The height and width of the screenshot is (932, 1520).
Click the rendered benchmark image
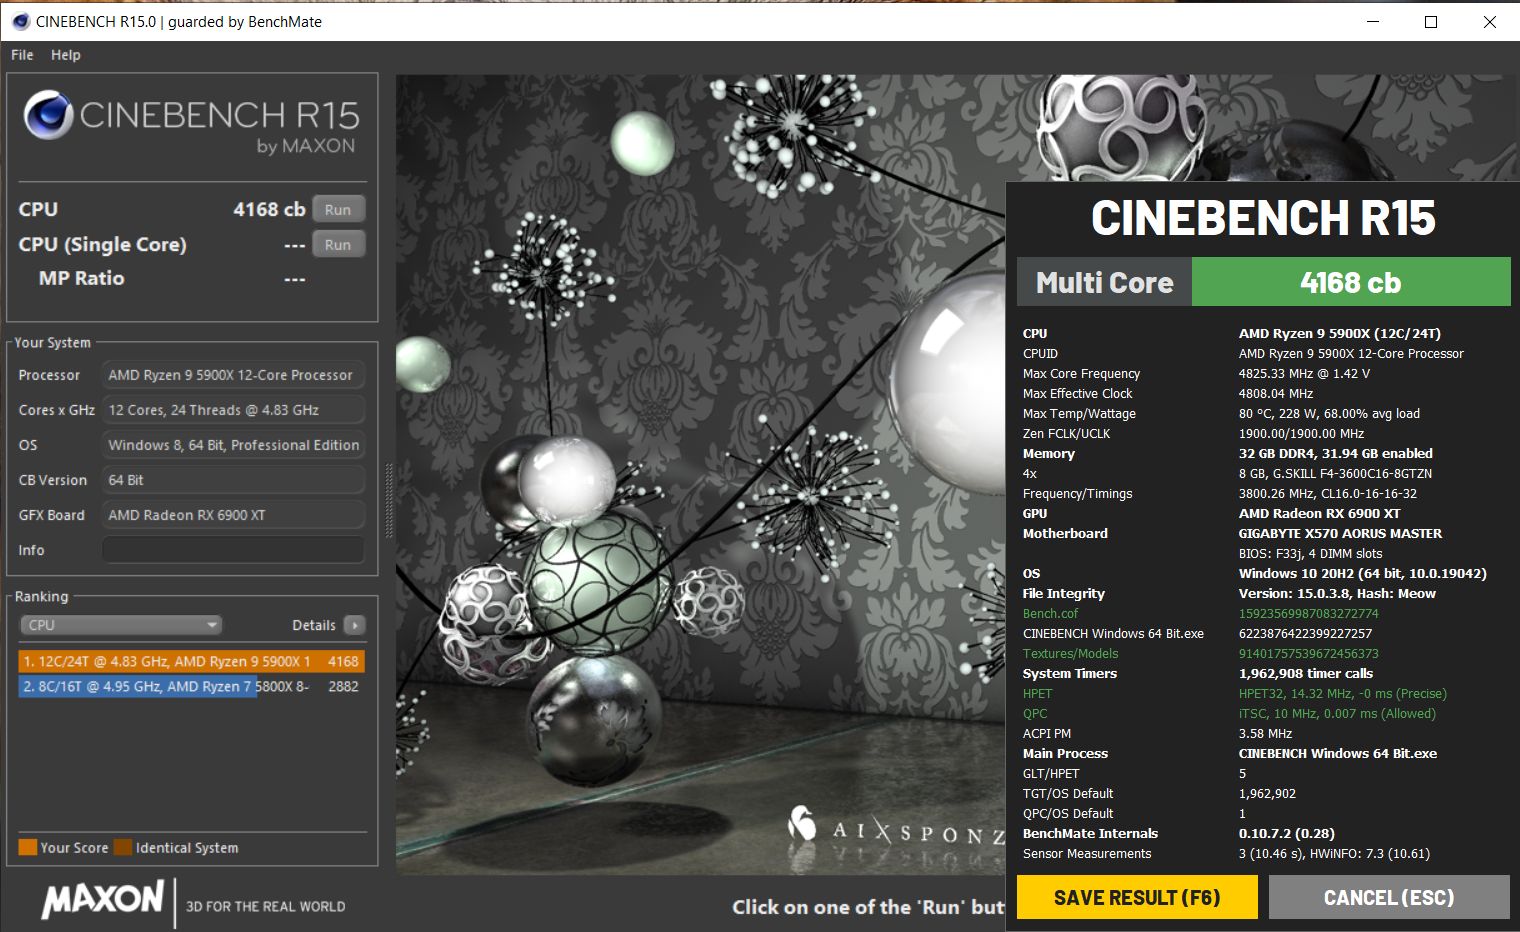700,475
